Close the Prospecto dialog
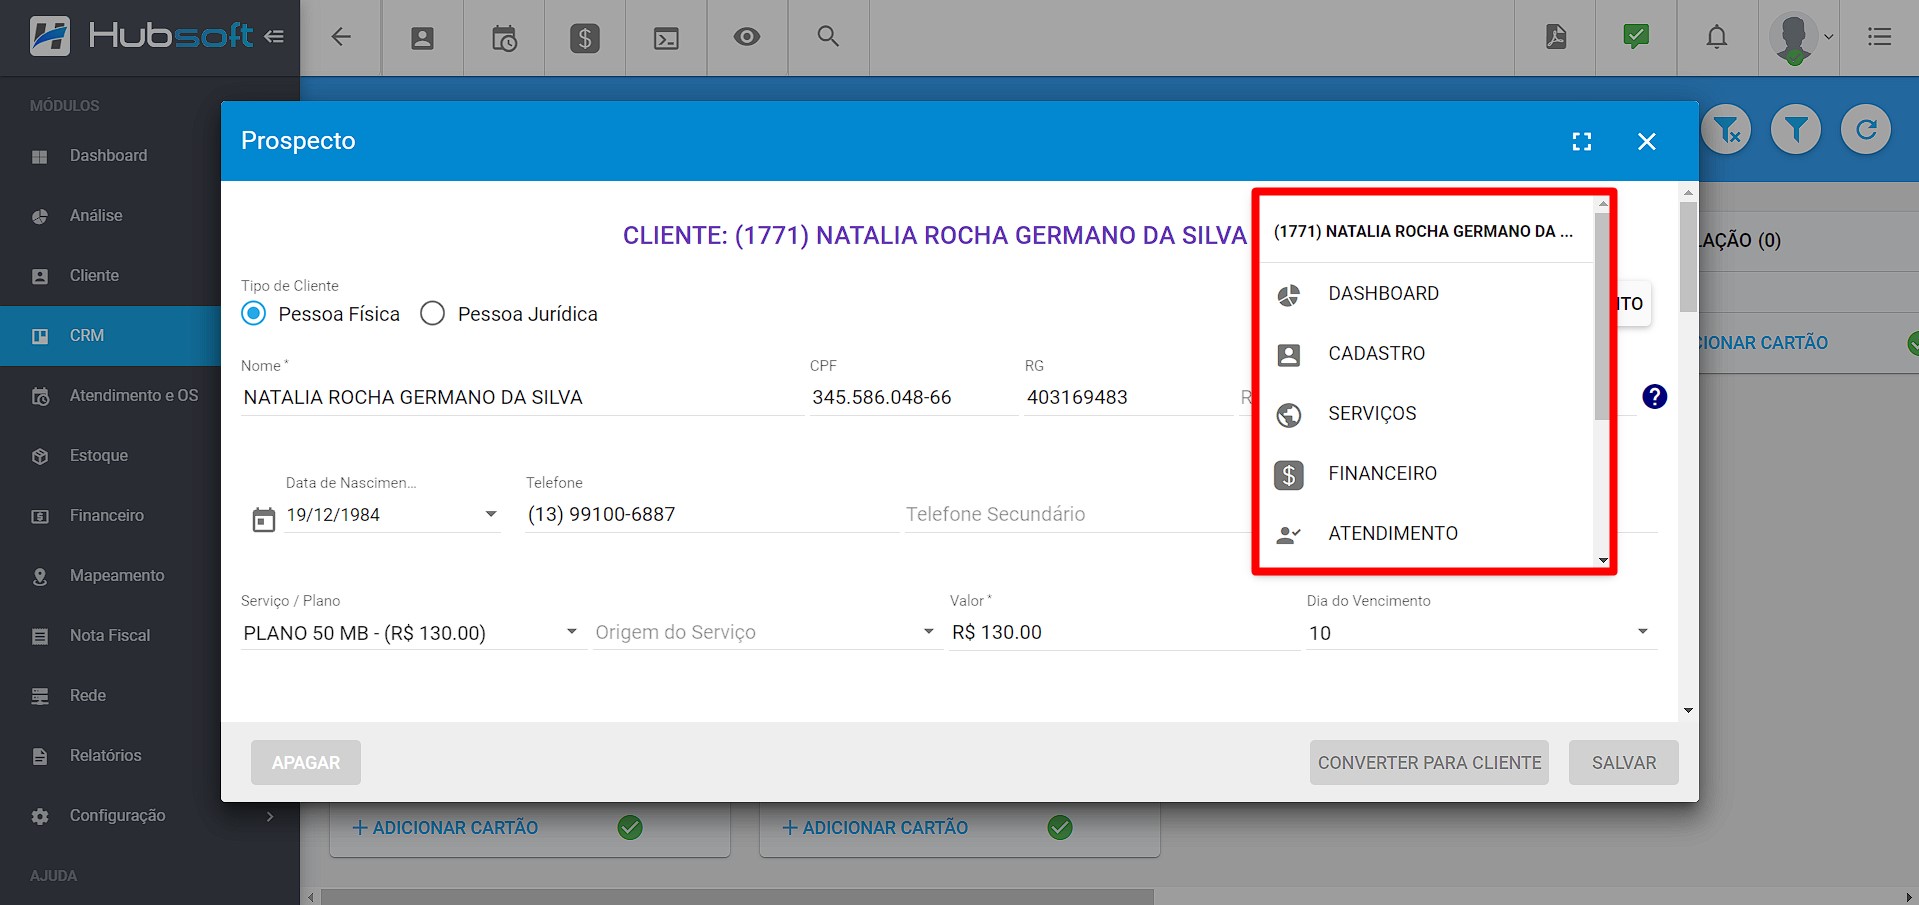Screen dimensions: 1919x905 [x=1647, y=142]
